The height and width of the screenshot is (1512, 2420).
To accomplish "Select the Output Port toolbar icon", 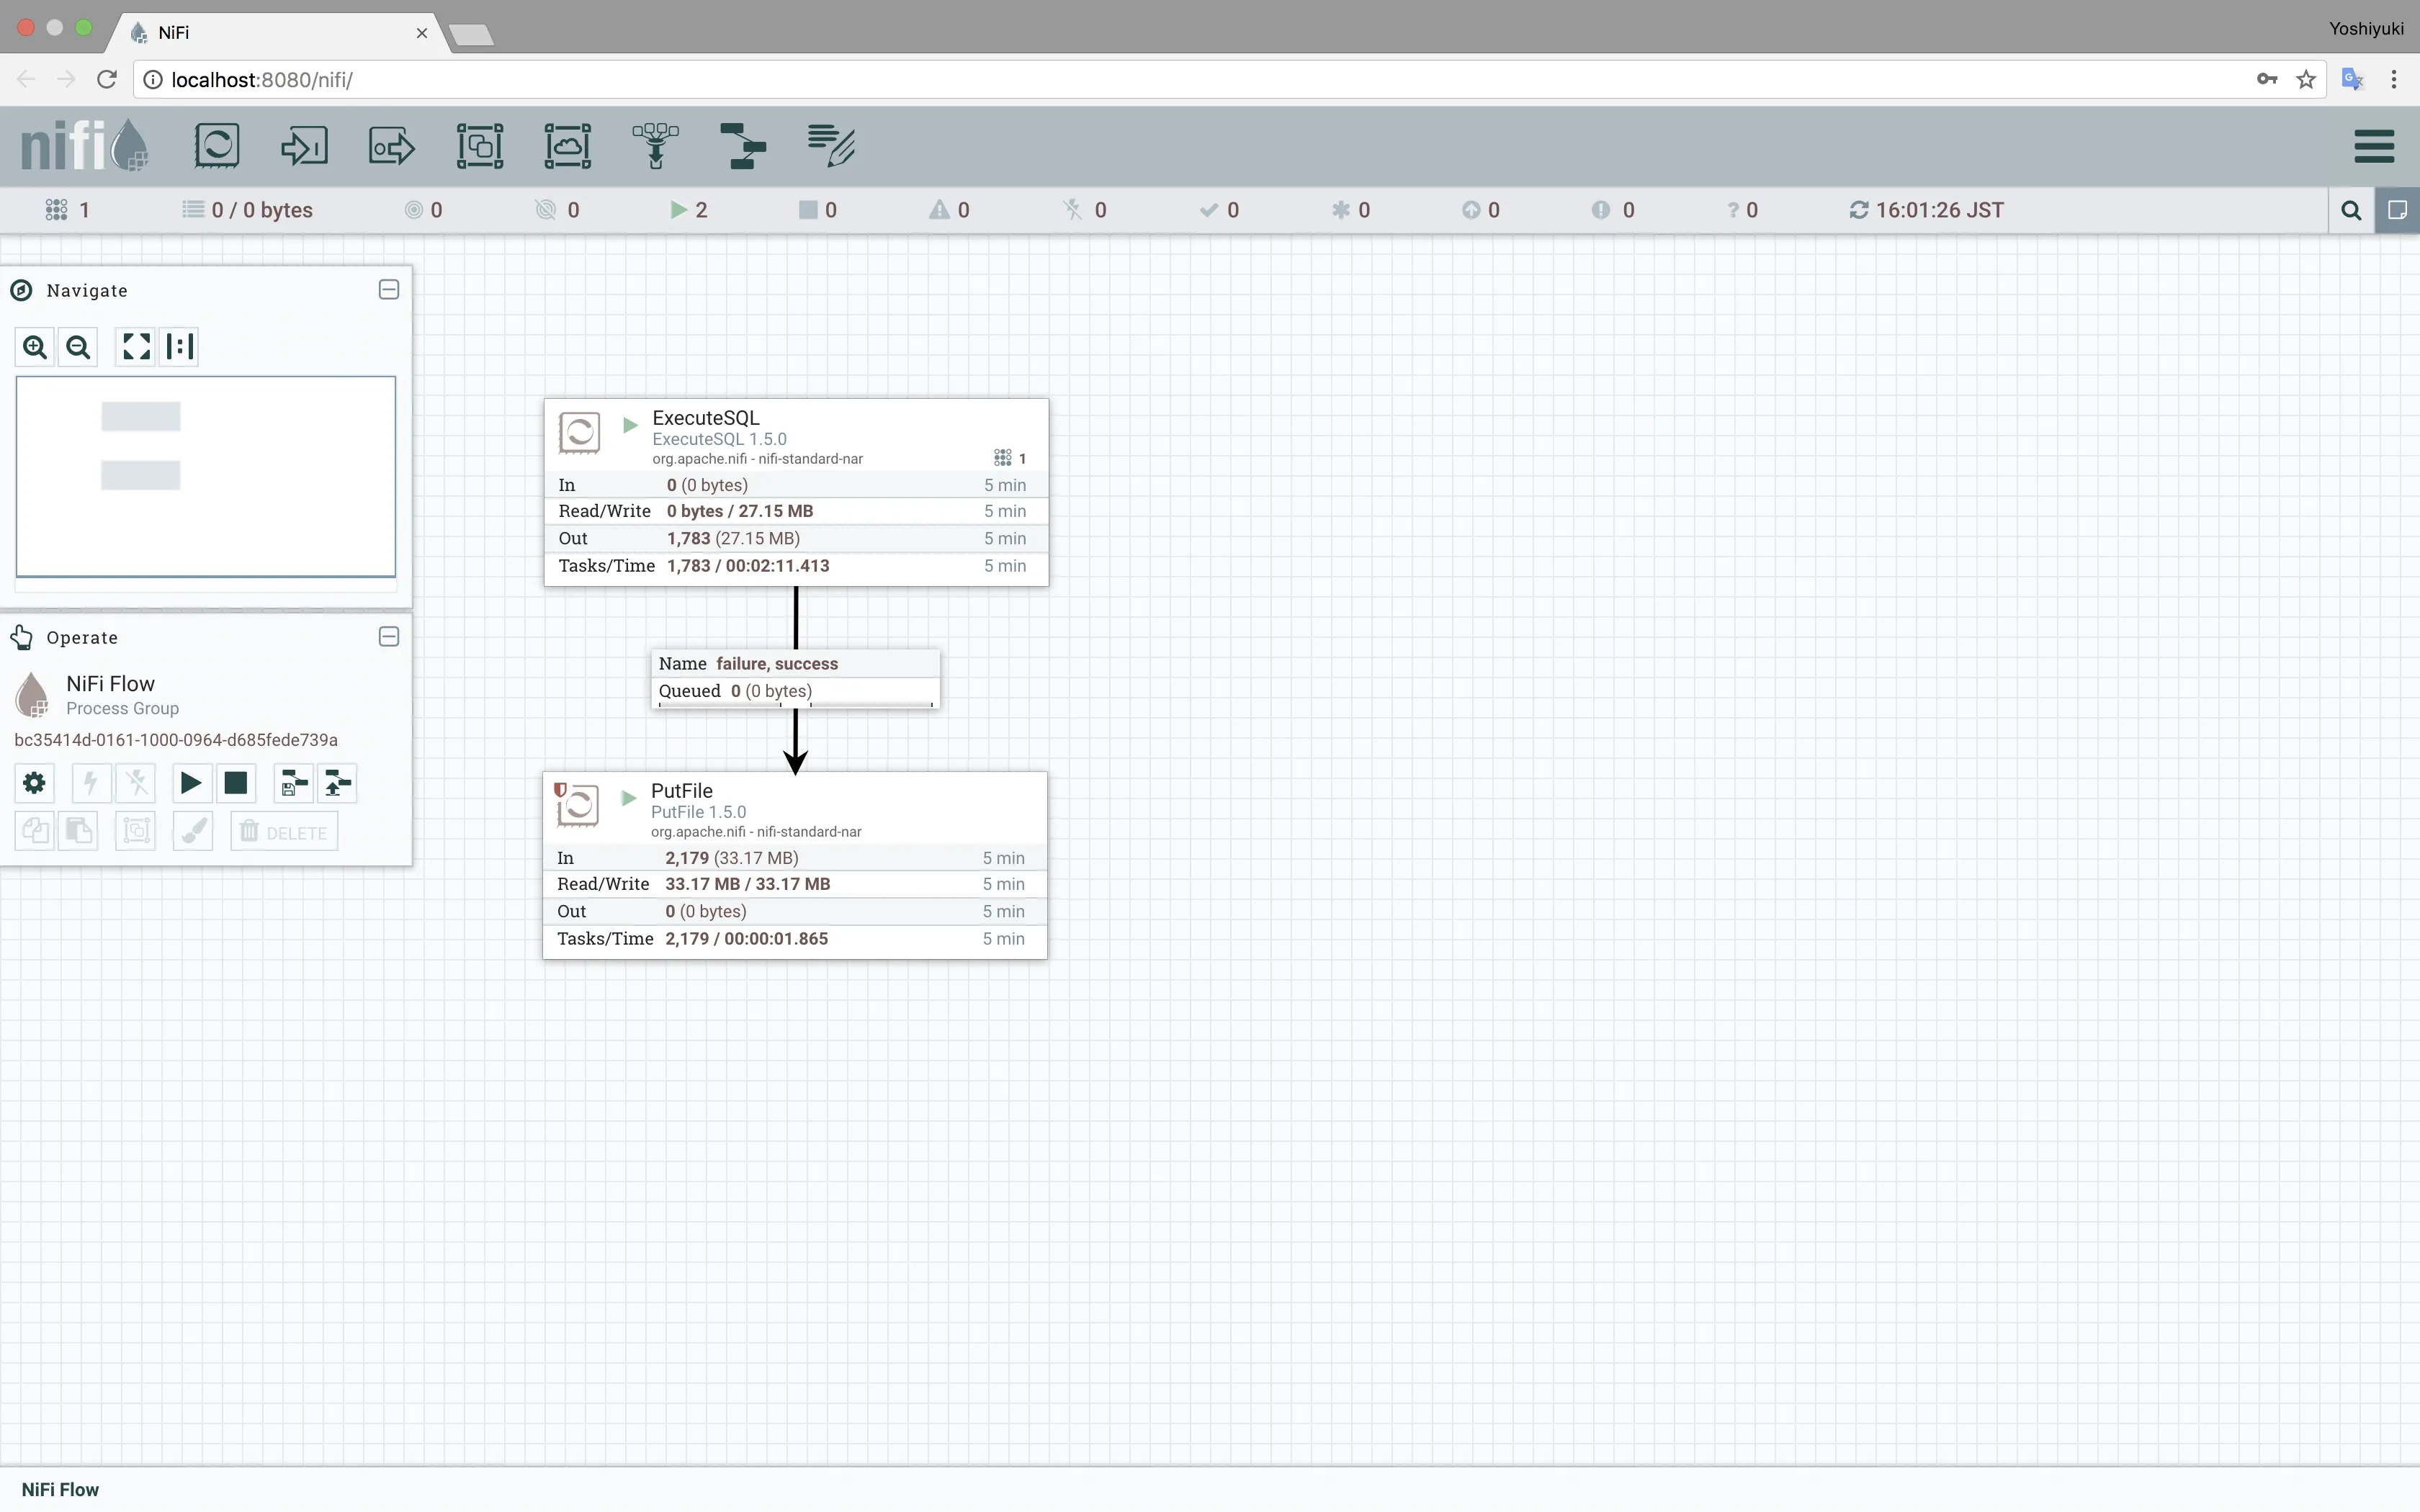I will pos(391,146).
